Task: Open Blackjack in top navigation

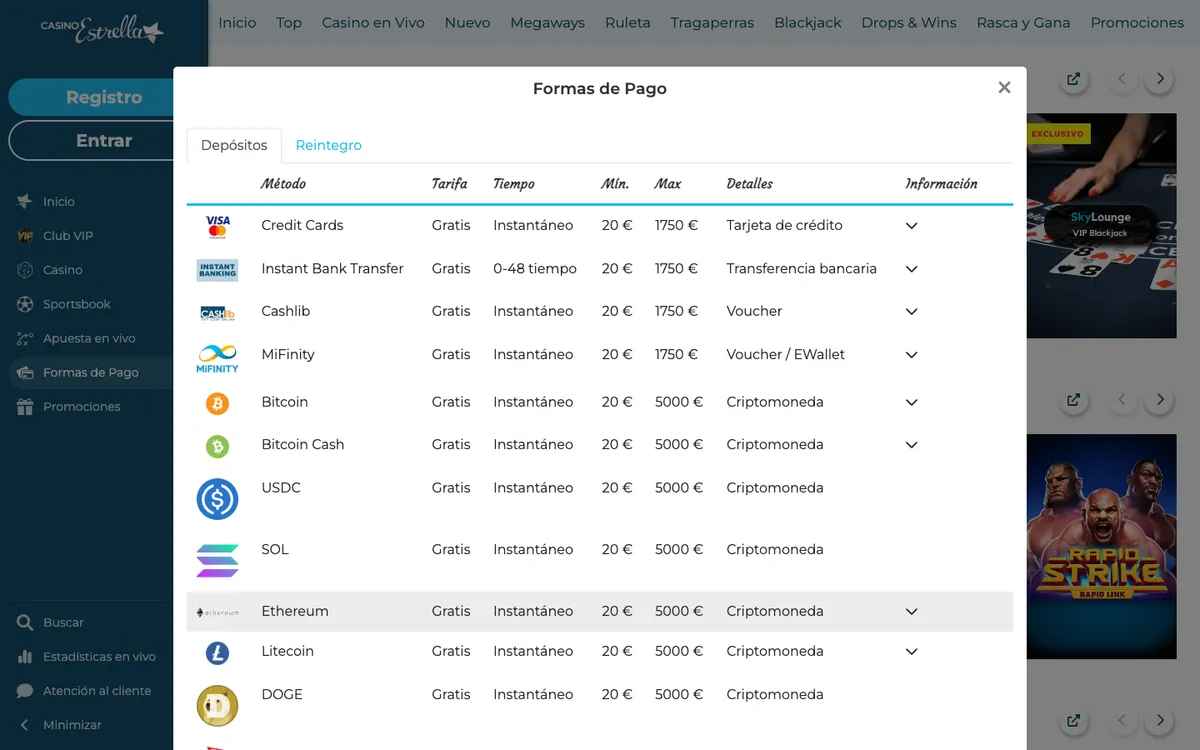Action: [x=807, y=22]
